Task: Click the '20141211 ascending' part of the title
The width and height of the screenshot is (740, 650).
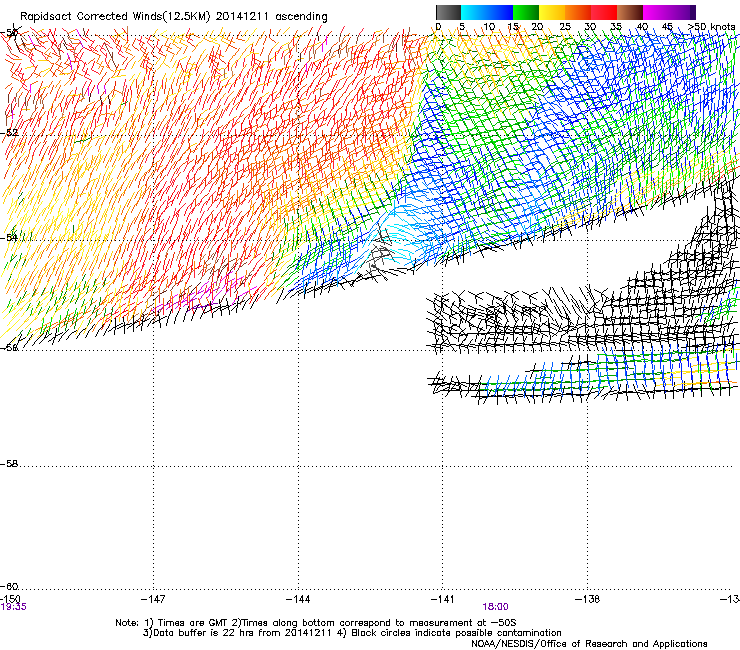Action: (271, 17)
